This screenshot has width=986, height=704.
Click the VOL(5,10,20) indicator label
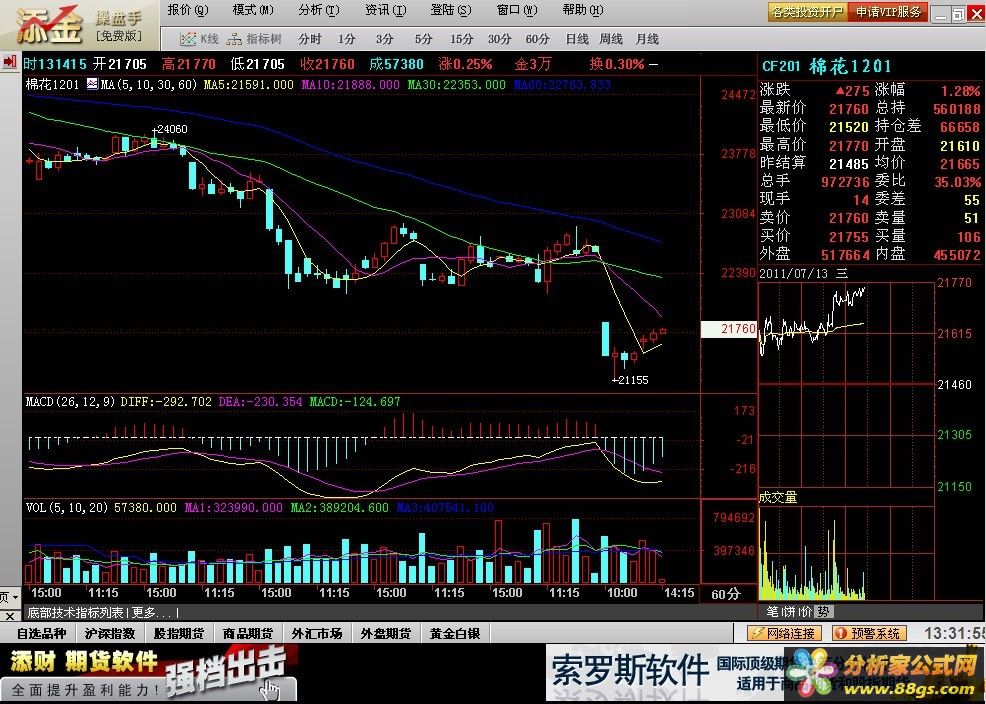[x=67, y=507]
